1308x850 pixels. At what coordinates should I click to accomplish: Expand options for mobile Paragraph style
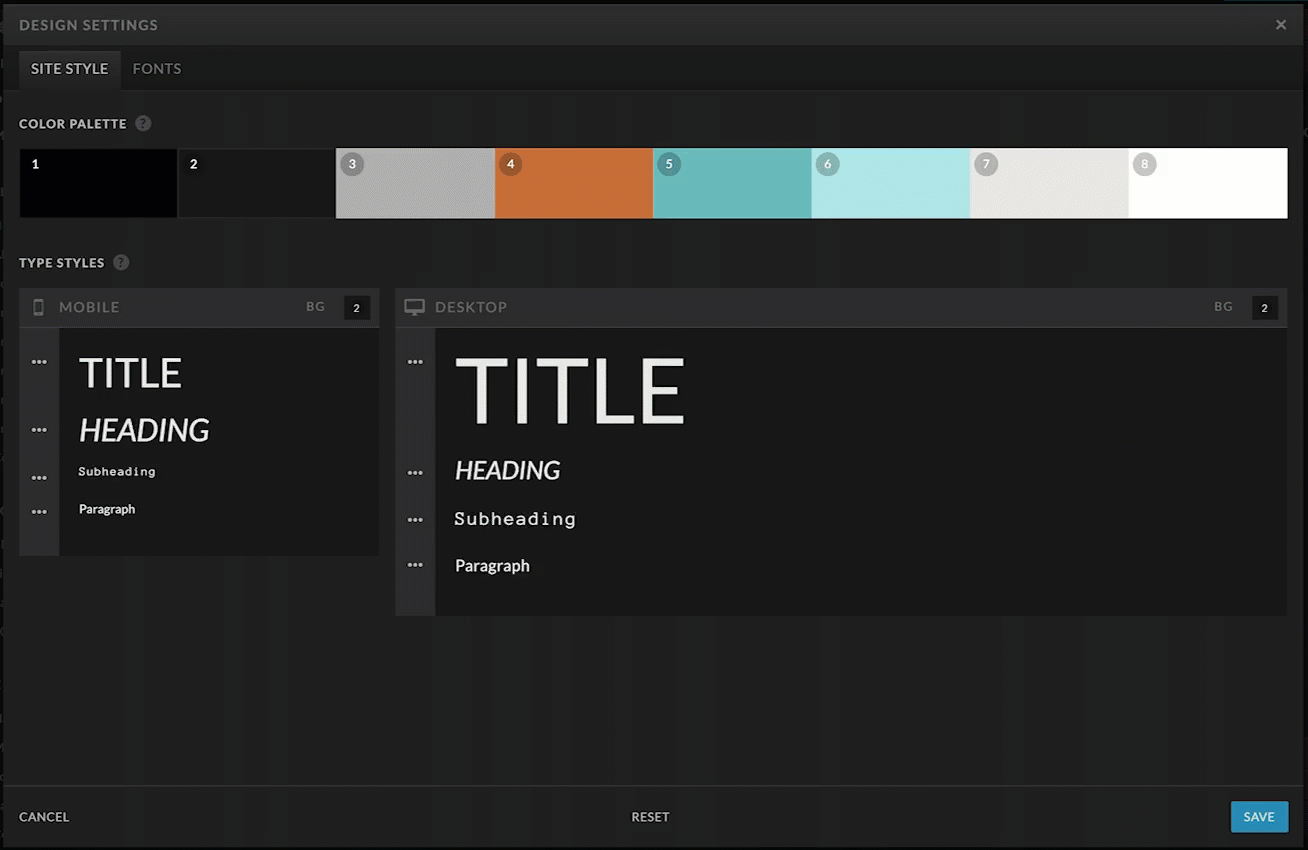point(39,512)
